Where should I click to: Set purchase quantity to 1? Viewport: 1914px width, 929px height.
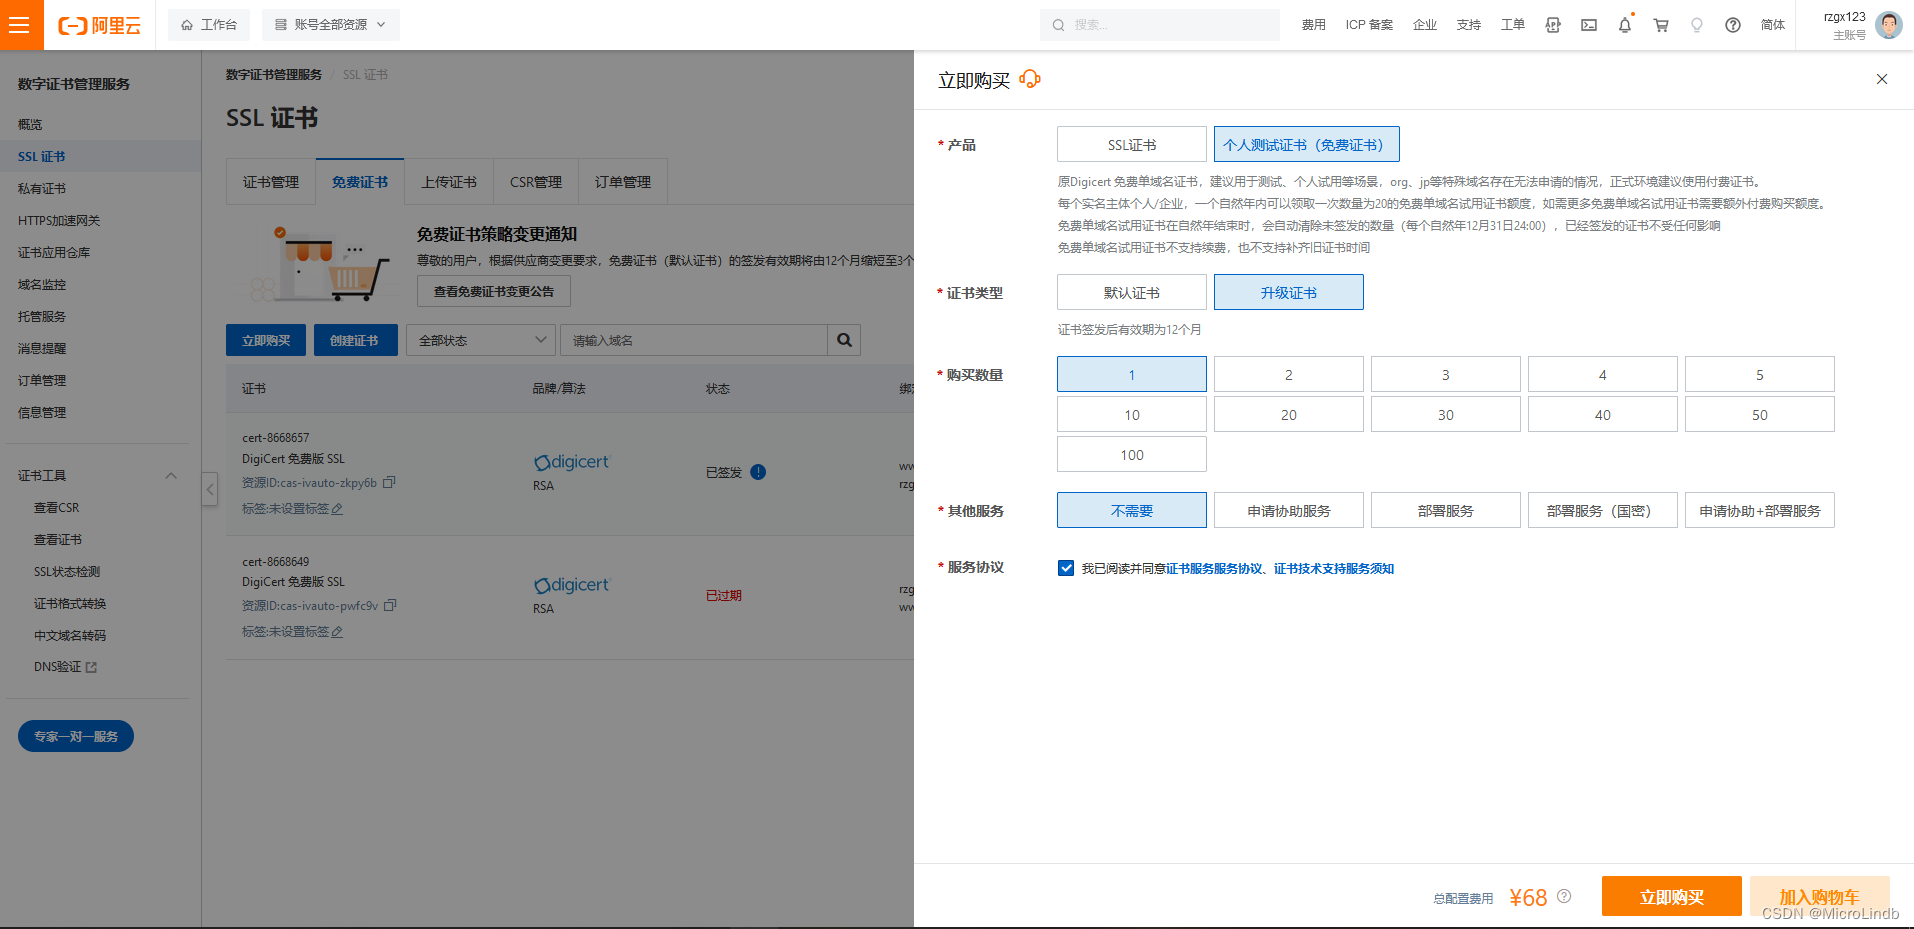pos(1132,374)
